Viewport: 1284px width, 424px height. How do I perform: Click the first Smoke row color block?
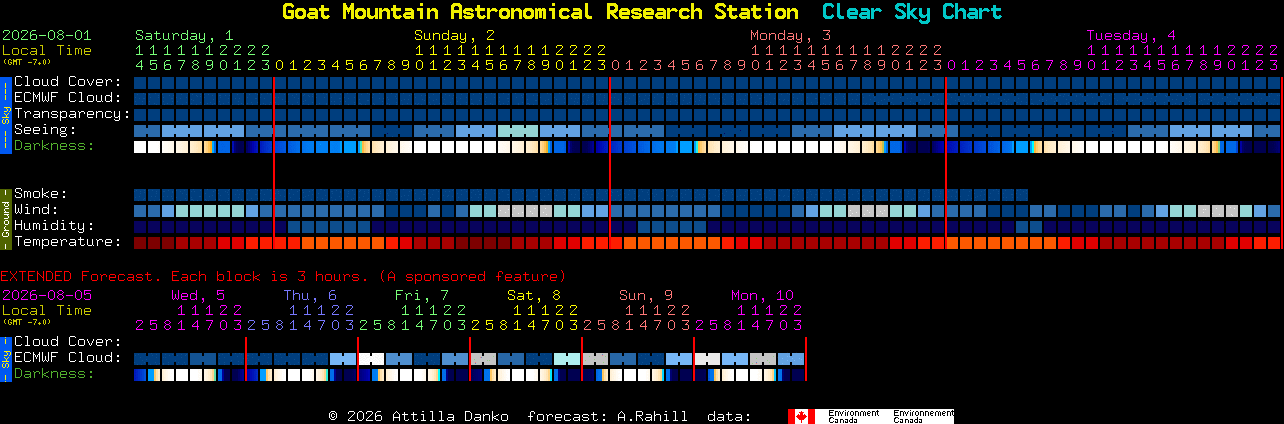[x=140, y=194]
